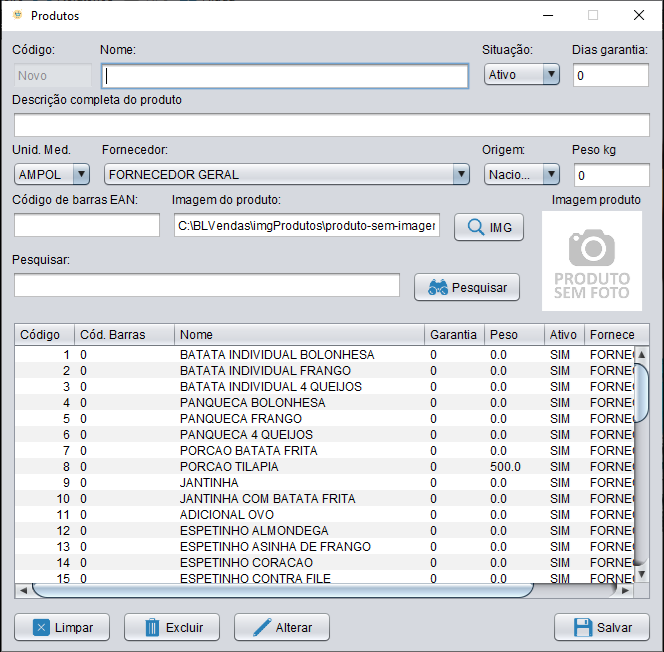The width and height of the screenshot is (664, 652).
Task: Click the trash can Excluir button
Action: 171,627
